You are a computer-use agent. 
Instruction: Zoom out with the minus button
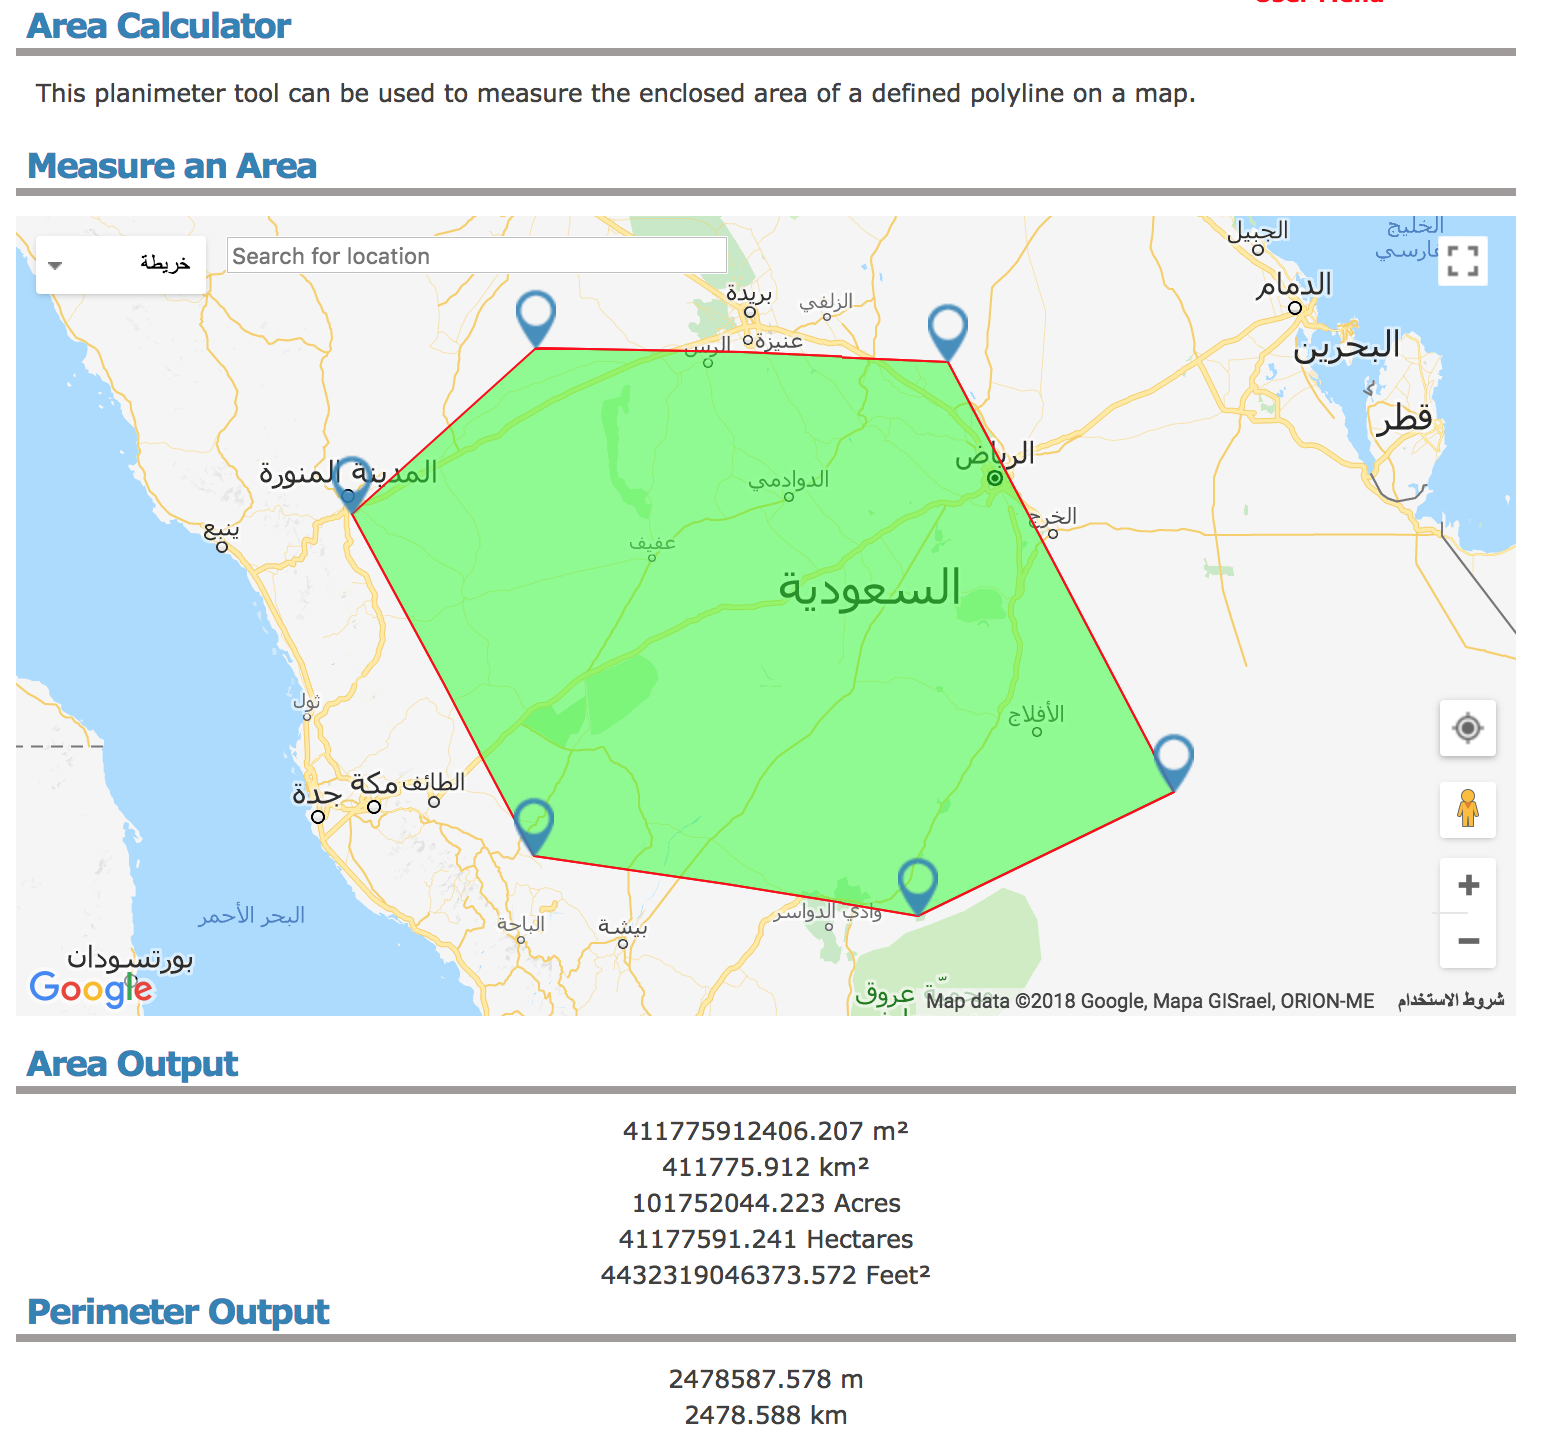1467,941
